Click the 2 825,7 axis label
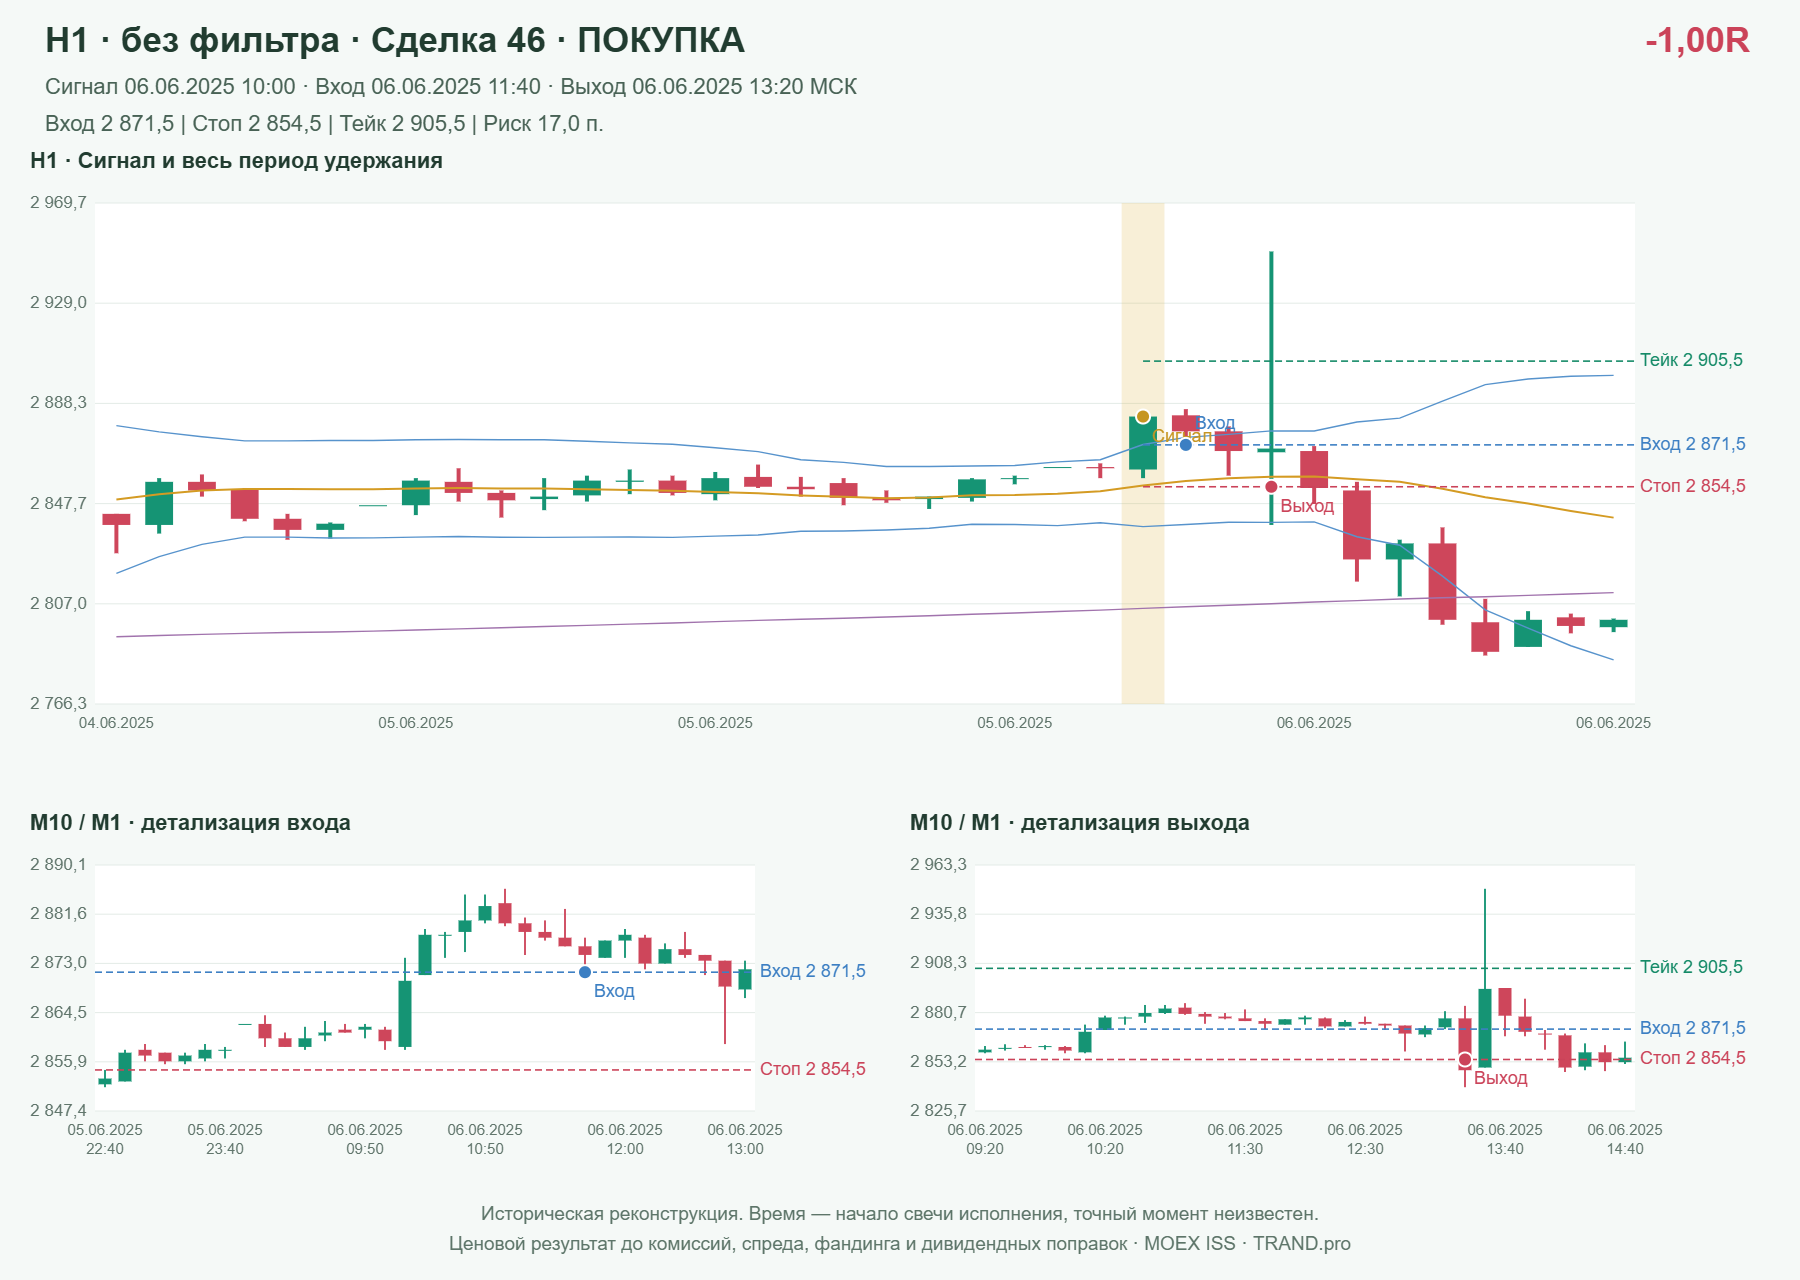This screenshot has height=1280, width=1800. tap(938, 1111)
